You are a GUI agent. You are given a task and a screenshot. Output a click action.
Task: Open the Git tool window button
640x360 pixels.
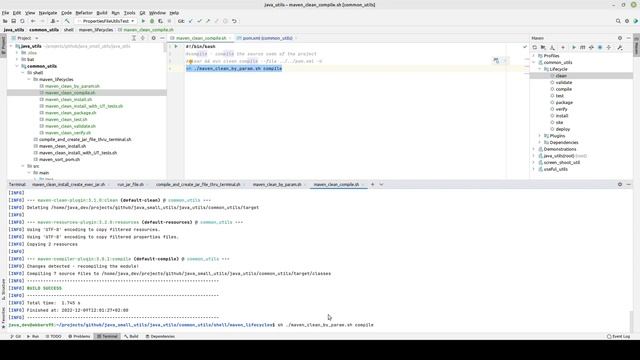pyautogui.click(x=16, y=336)
